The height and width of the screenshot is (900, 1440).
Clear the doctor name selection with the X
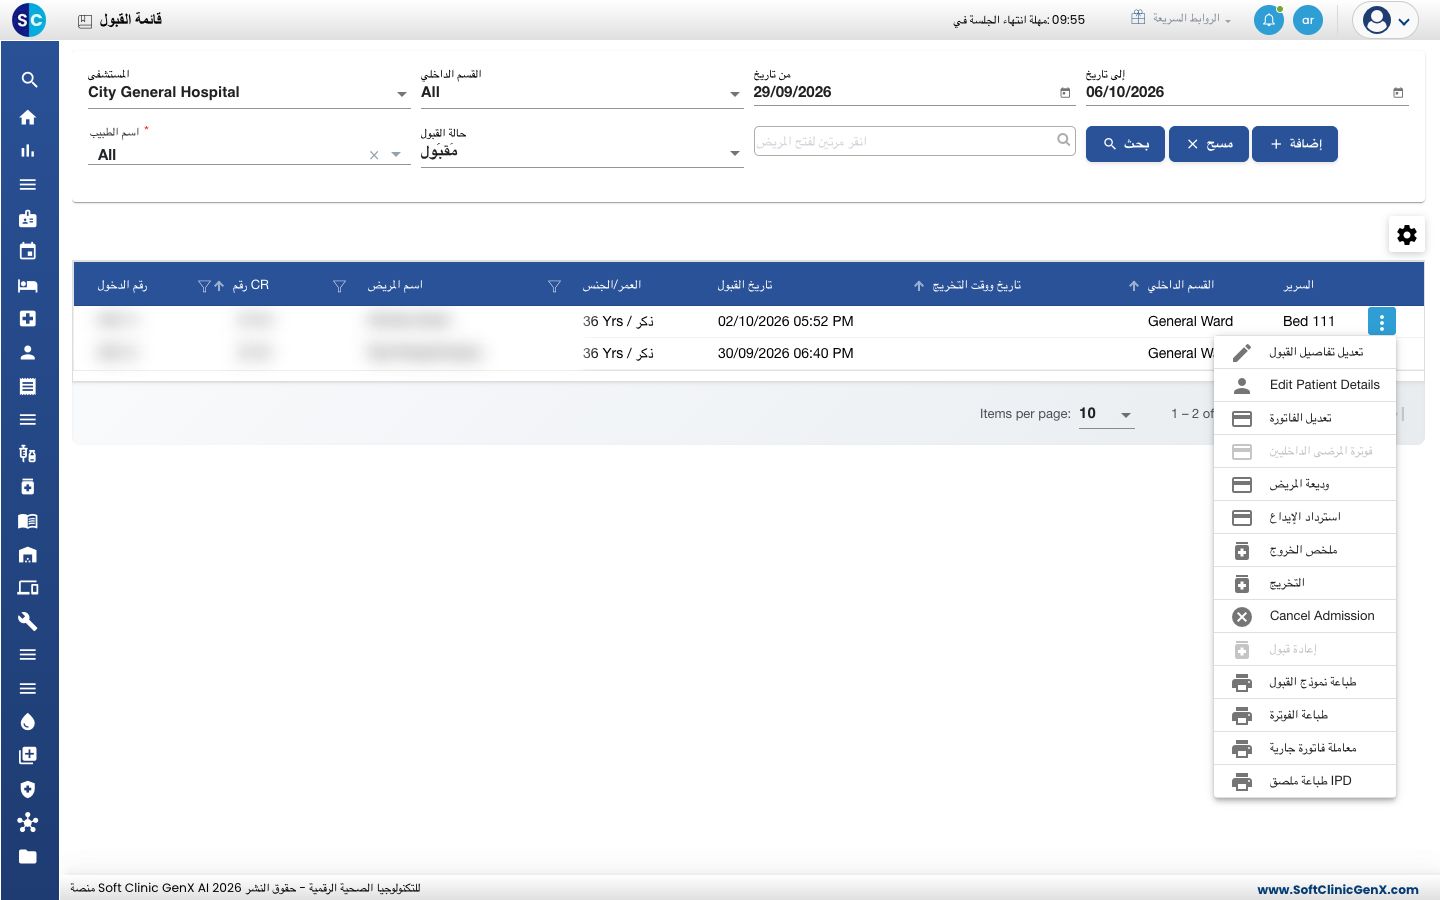click(x=374, y=155)
